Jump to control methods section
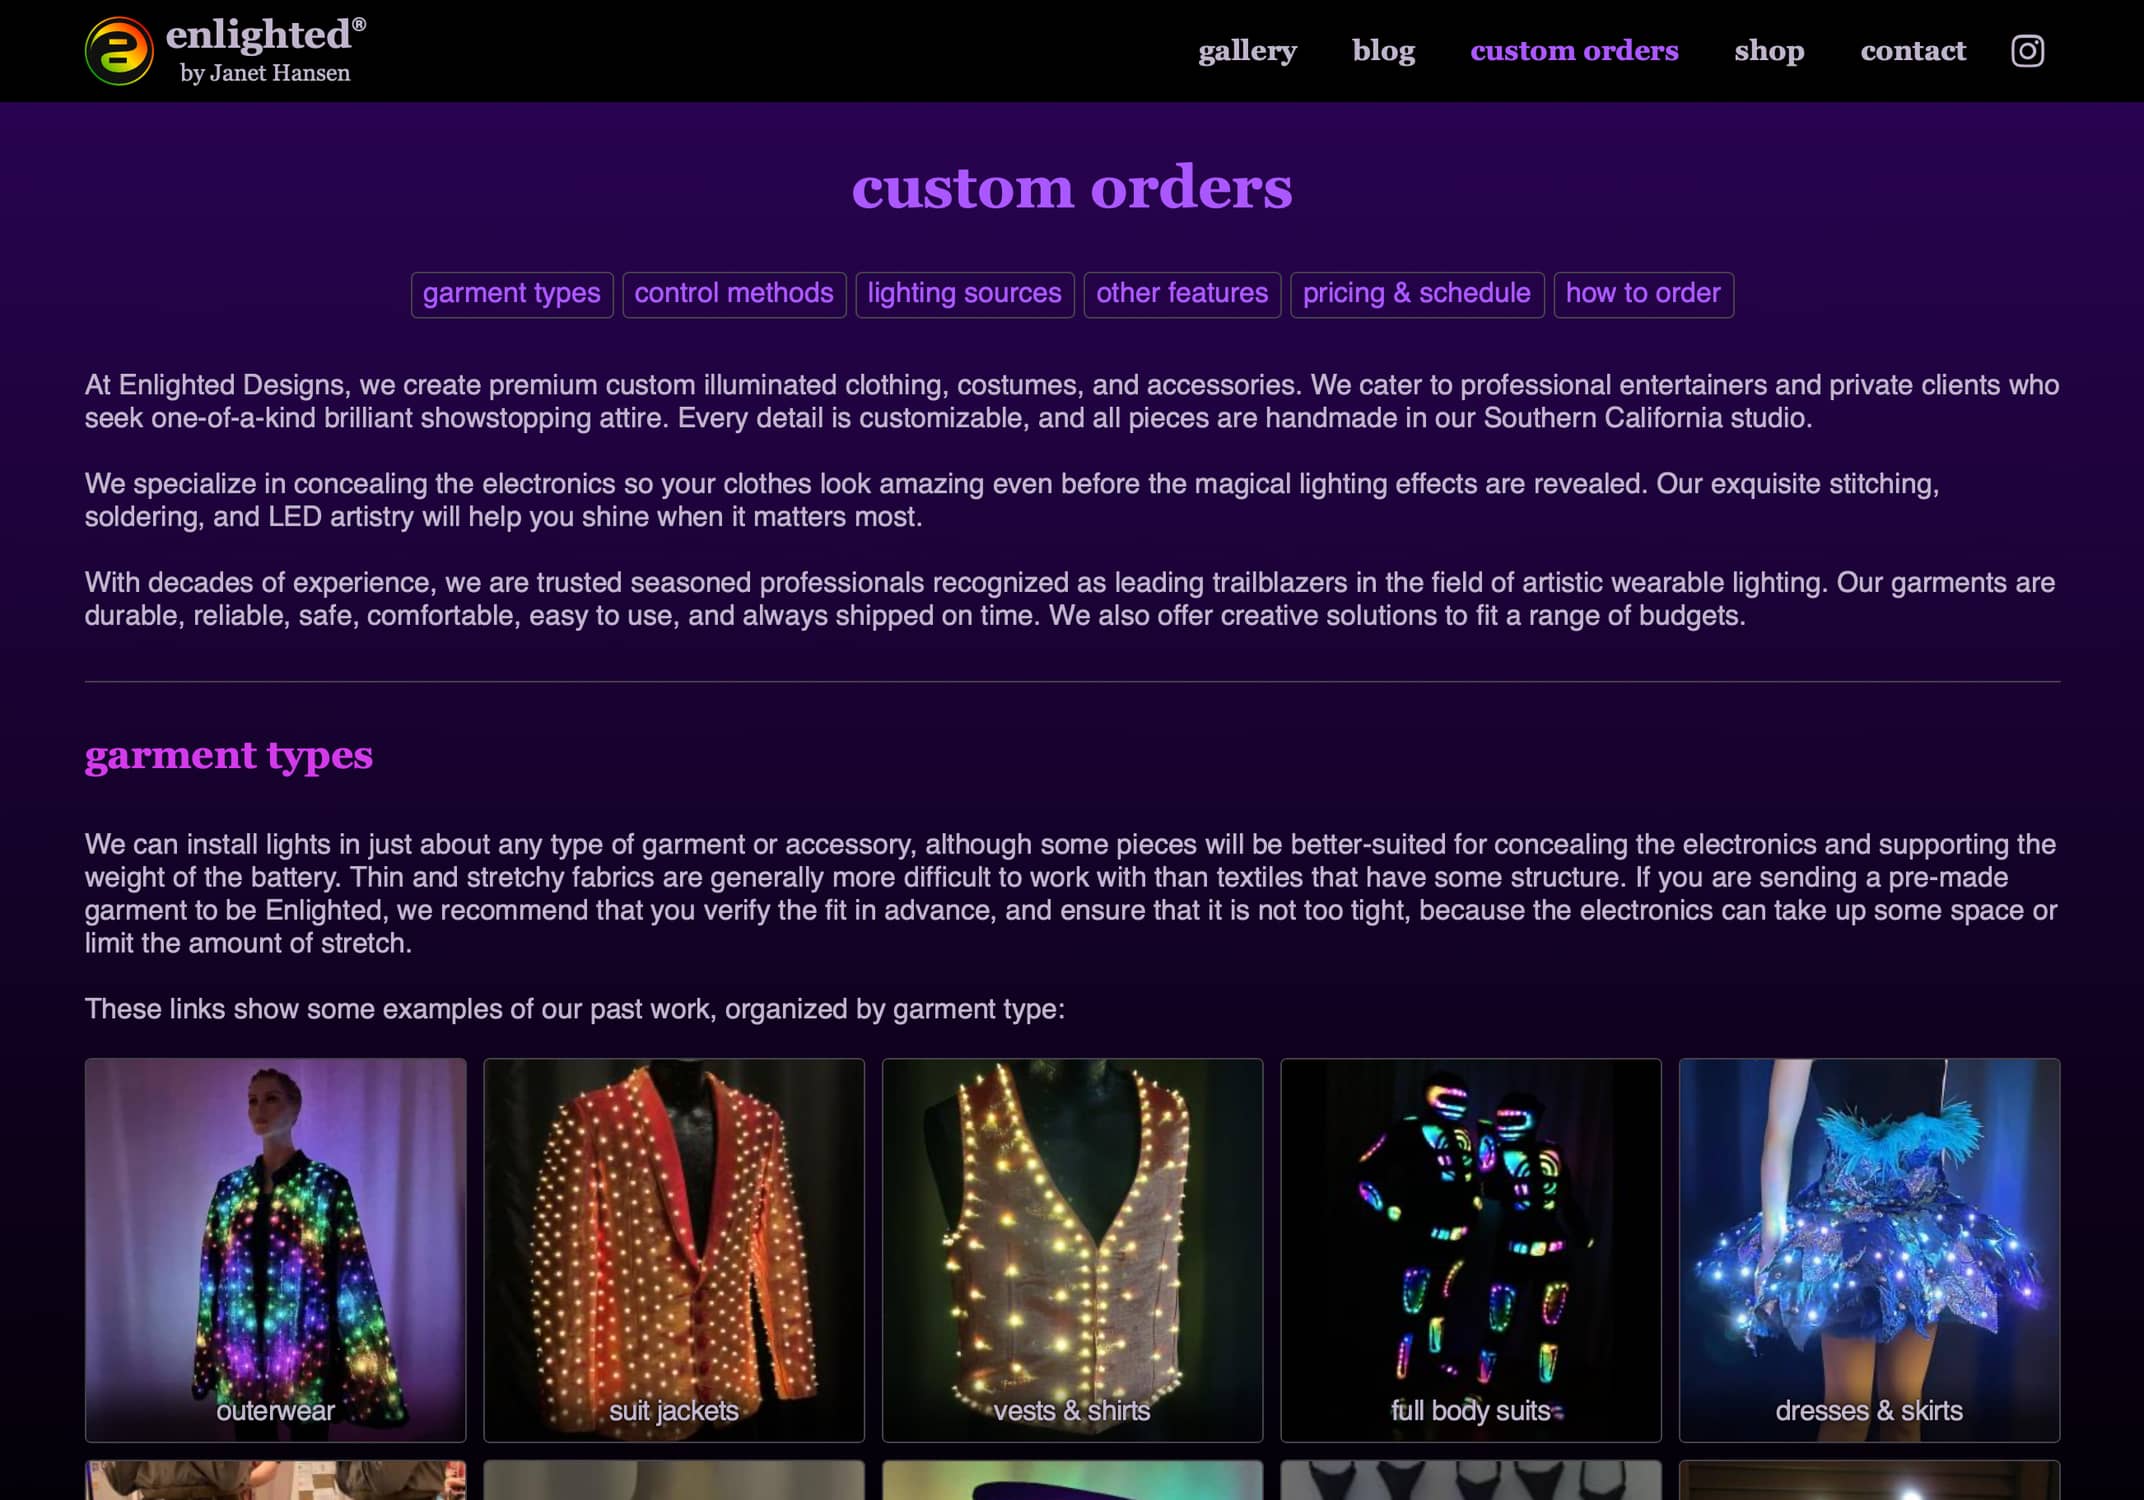This screenshot has height=1500, width=2144. point(734,294)
